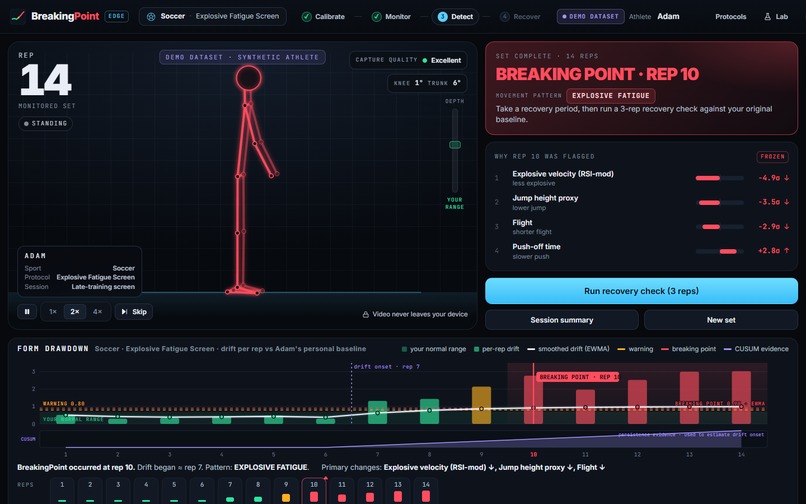Select the Flight metric row

[641, 227]
